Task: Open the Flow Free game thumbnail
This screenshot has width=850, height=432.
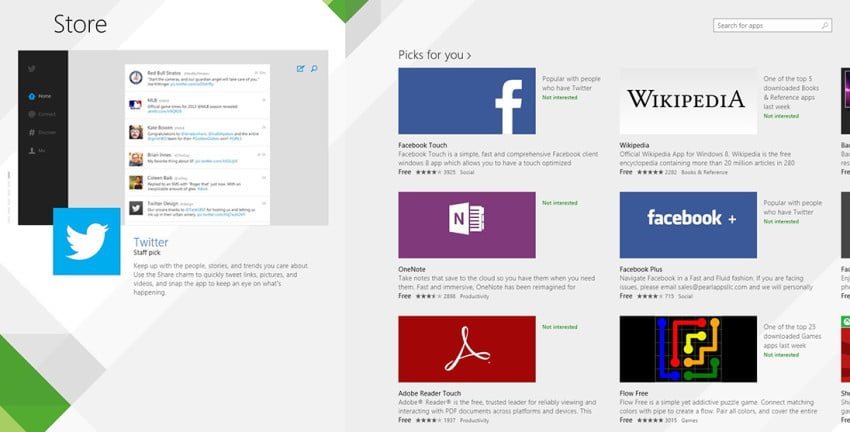Action: [x=688, y=349]
